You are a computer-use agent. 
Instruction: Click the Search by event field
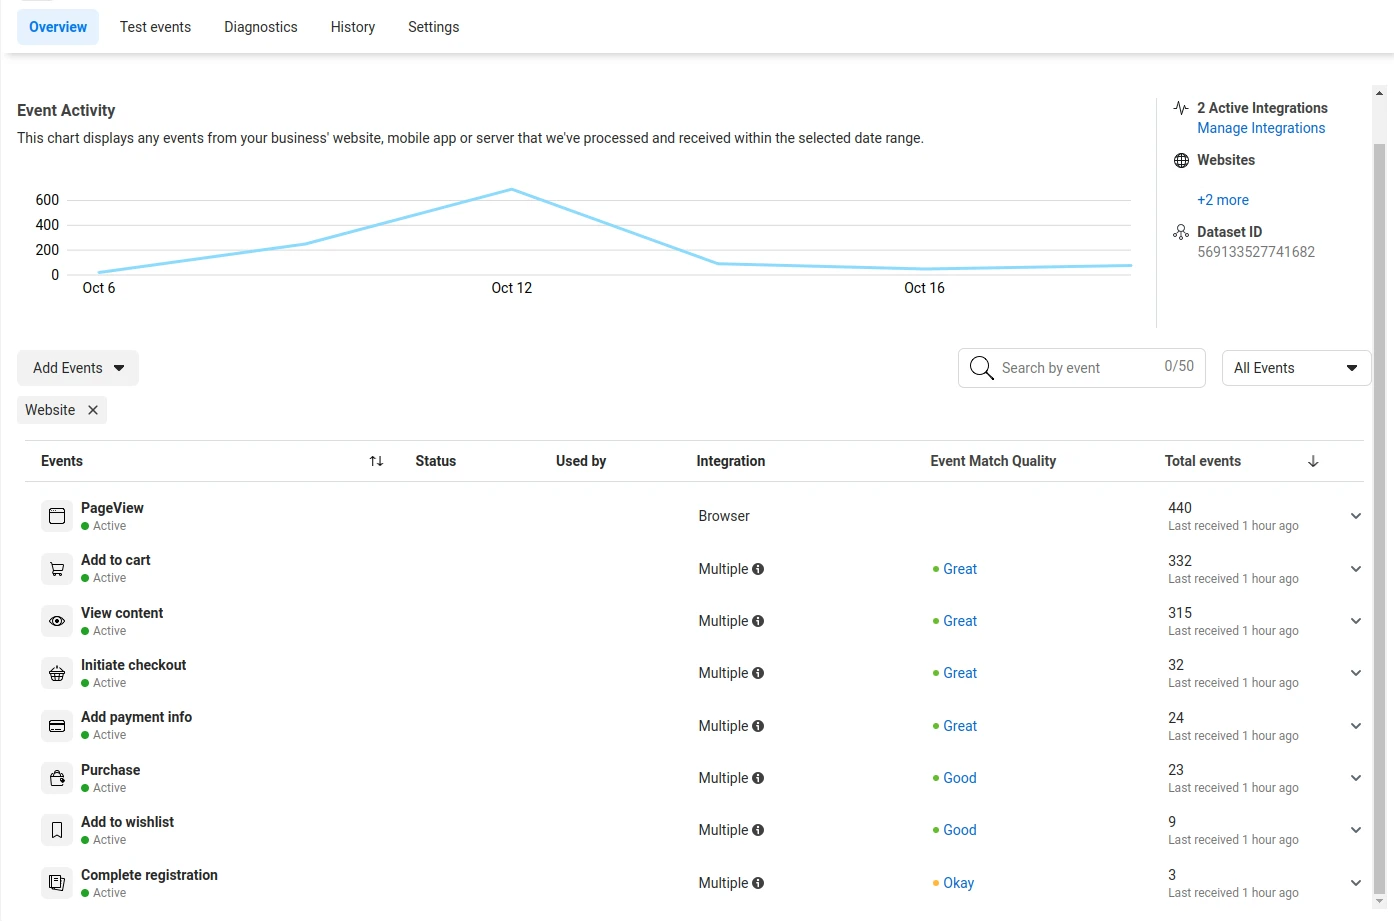point(1075,368)
